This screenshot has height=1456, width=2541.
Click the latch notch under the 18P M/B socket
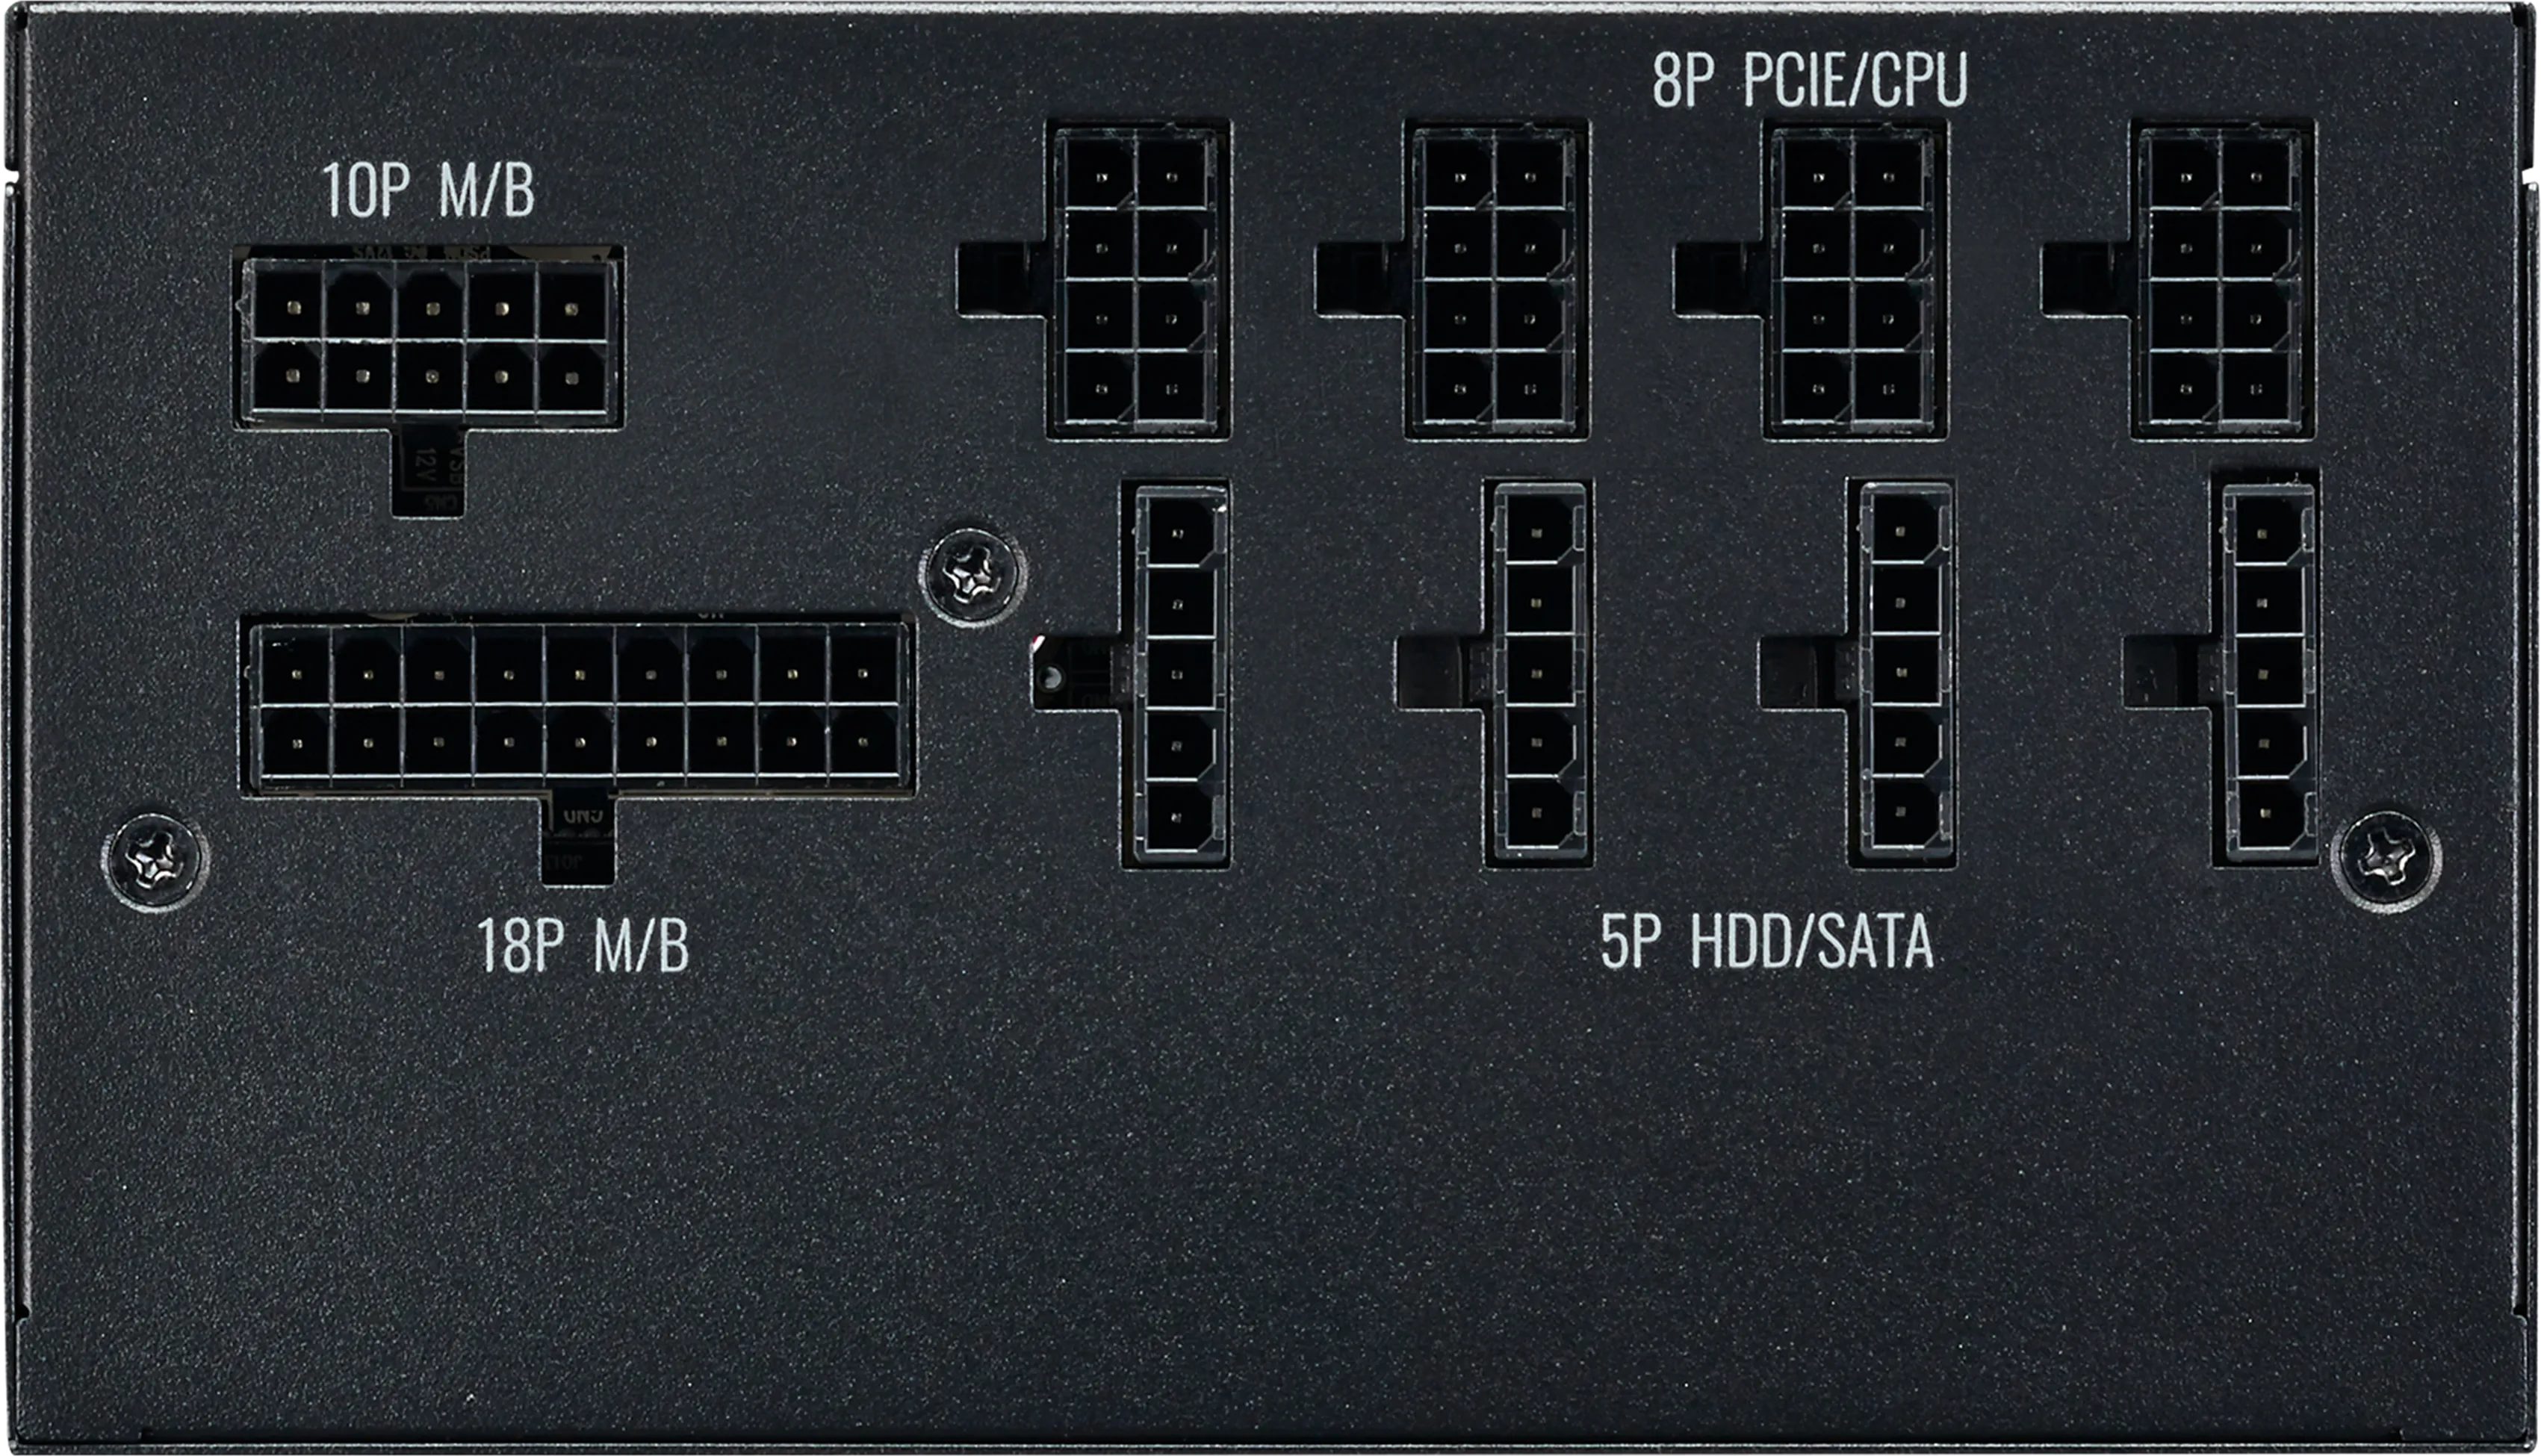[x=577, y=840]
